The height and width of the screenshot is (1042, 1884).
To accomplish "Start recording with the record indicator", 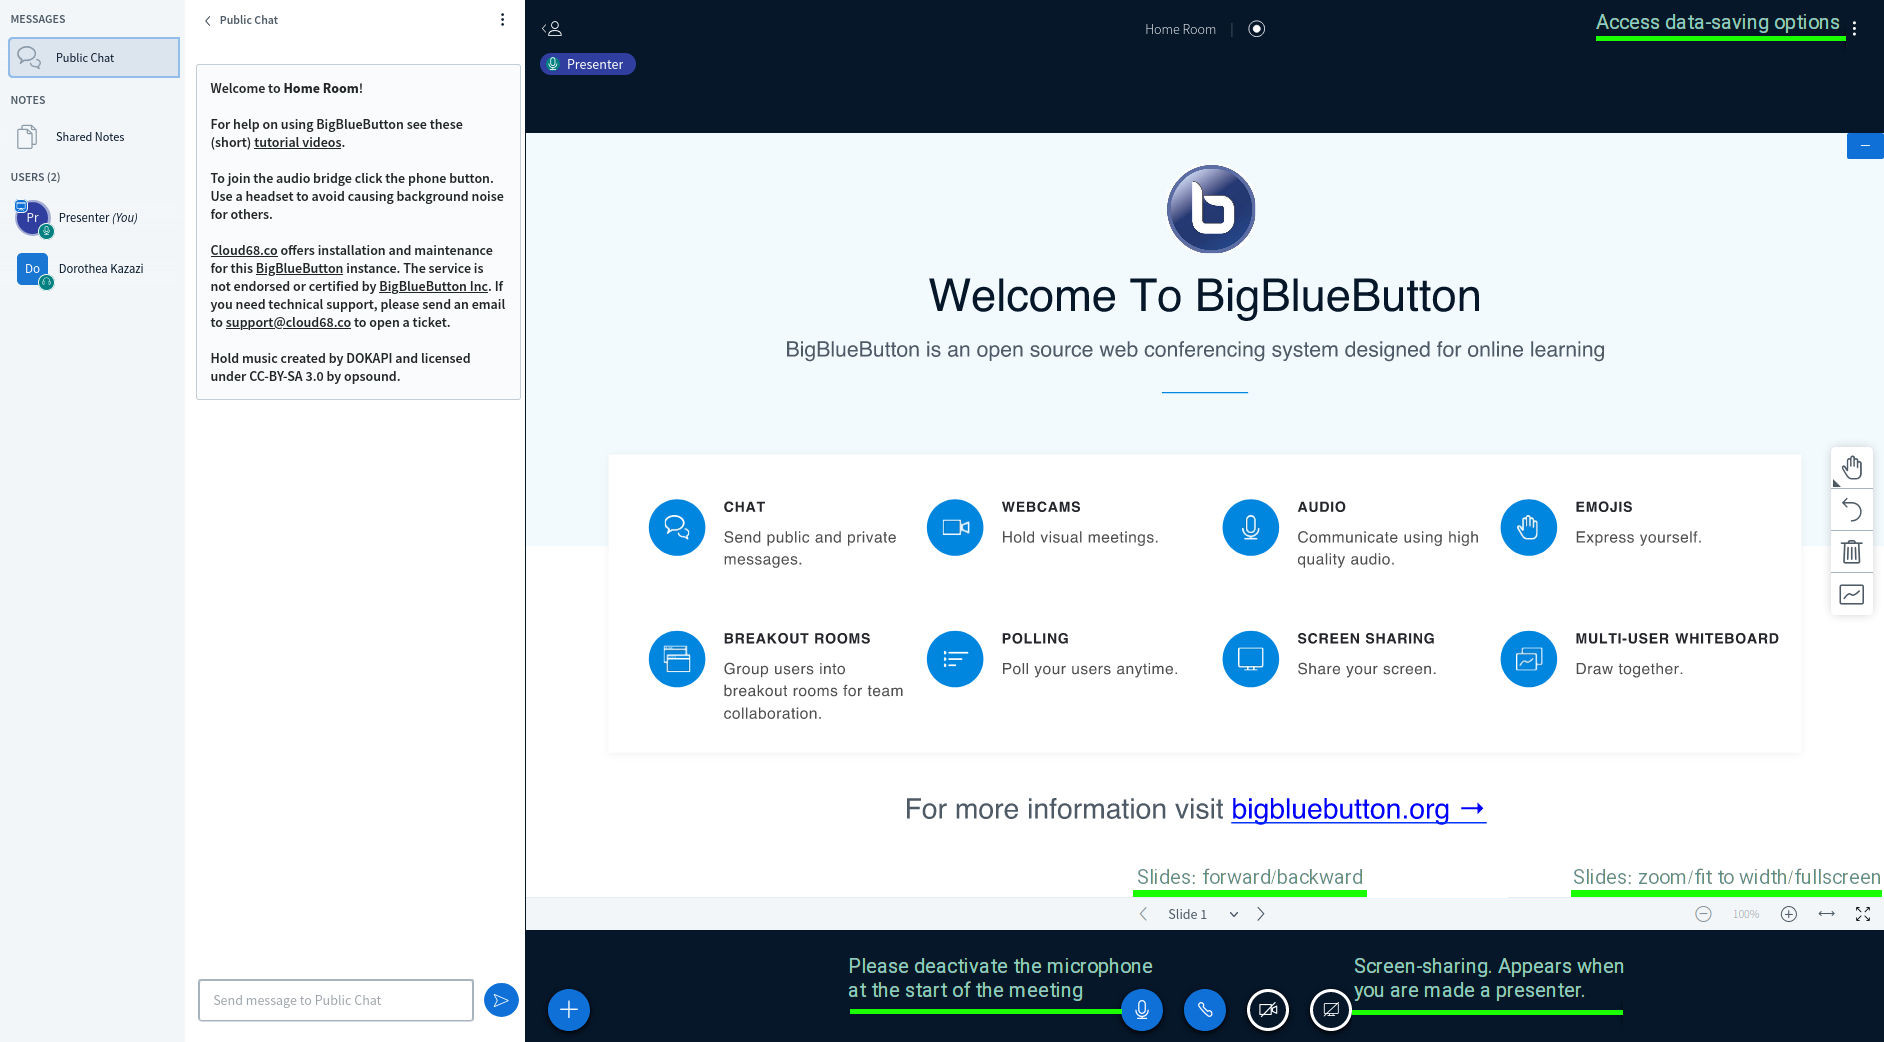I will (x=1257, y=29).
